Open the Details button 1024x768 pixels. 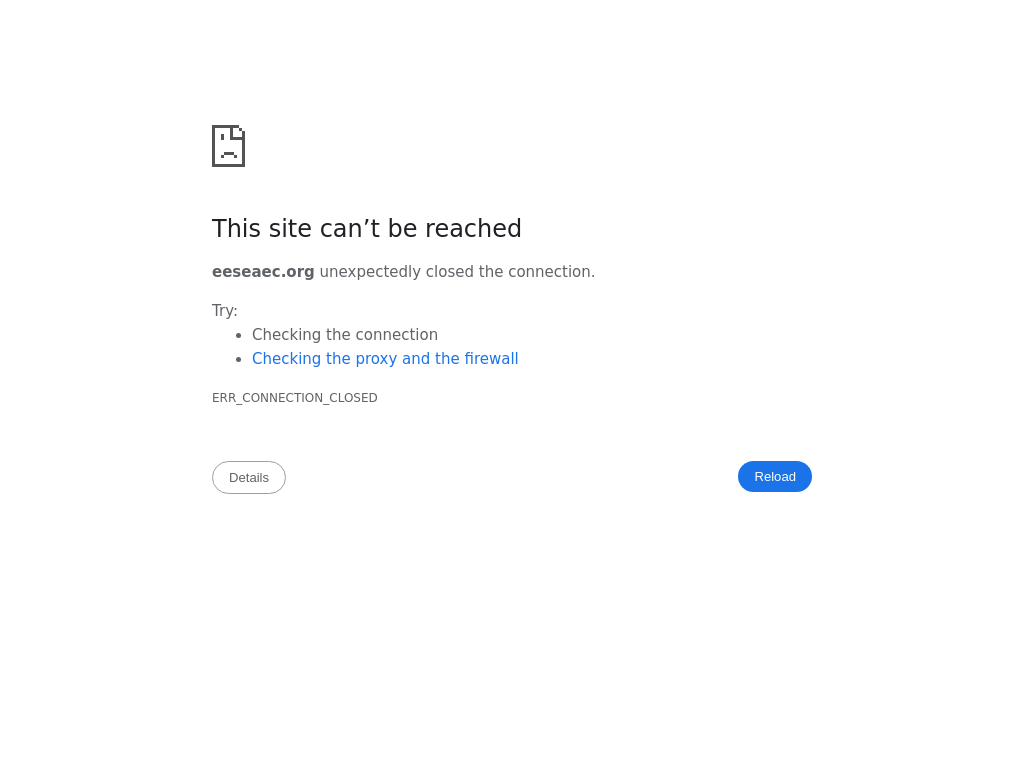(249, 477)
